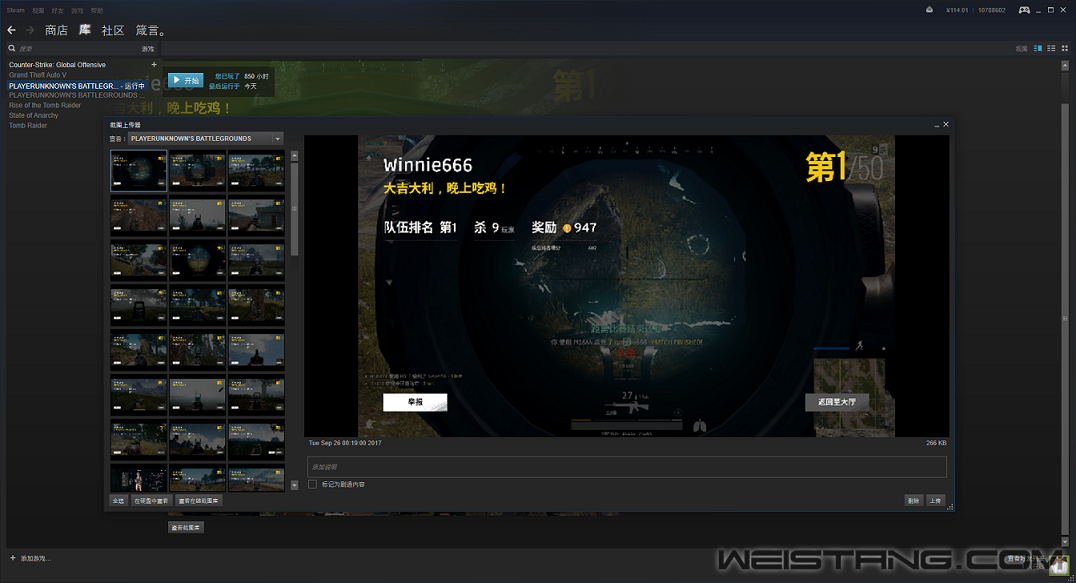This screenshot has width=1076, height=583.
Task: Select the first highlighted screenshot thumbnail
Action: coord(139,171)
